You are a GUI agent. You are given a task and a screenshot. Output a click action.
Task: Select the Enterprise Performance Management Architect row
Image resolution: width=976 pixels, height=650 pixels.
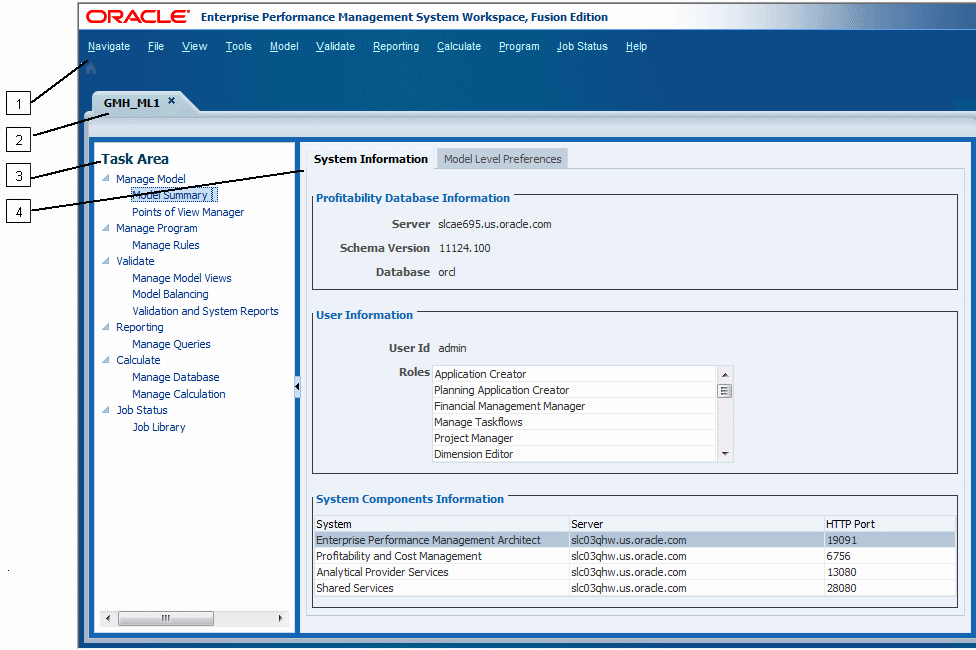(x=635, y=540)
